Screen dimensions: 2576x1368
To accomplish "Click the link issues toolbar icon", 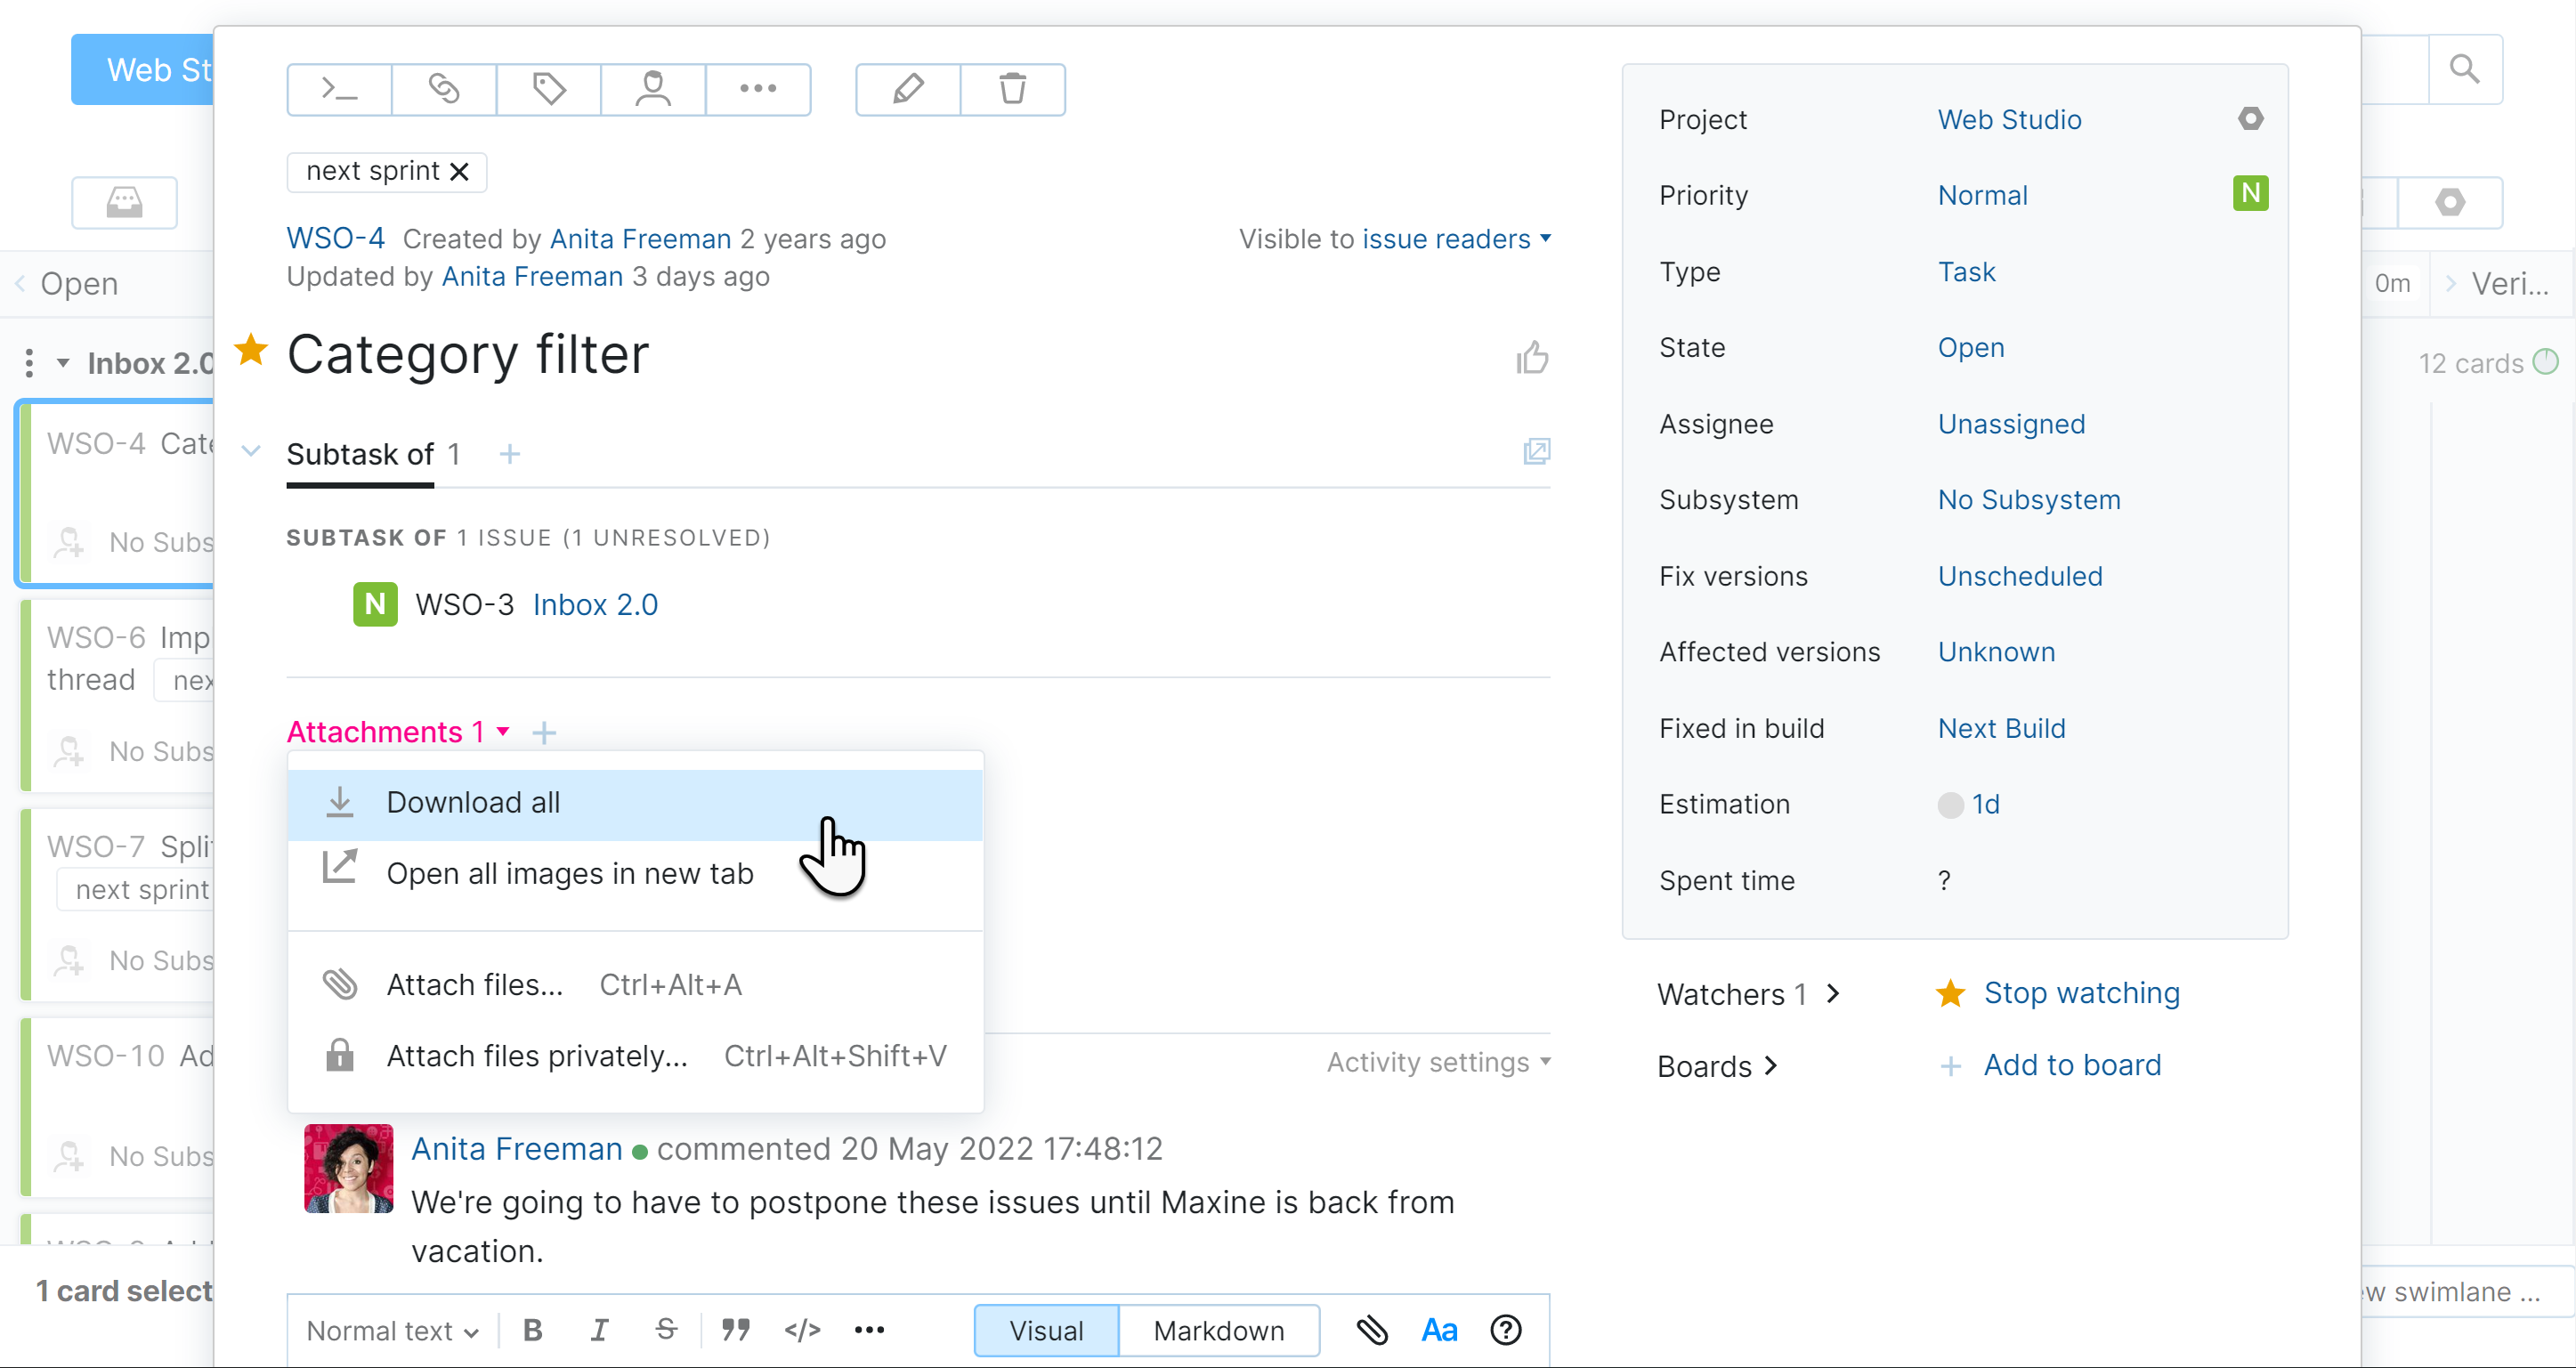I will (443, 89).
